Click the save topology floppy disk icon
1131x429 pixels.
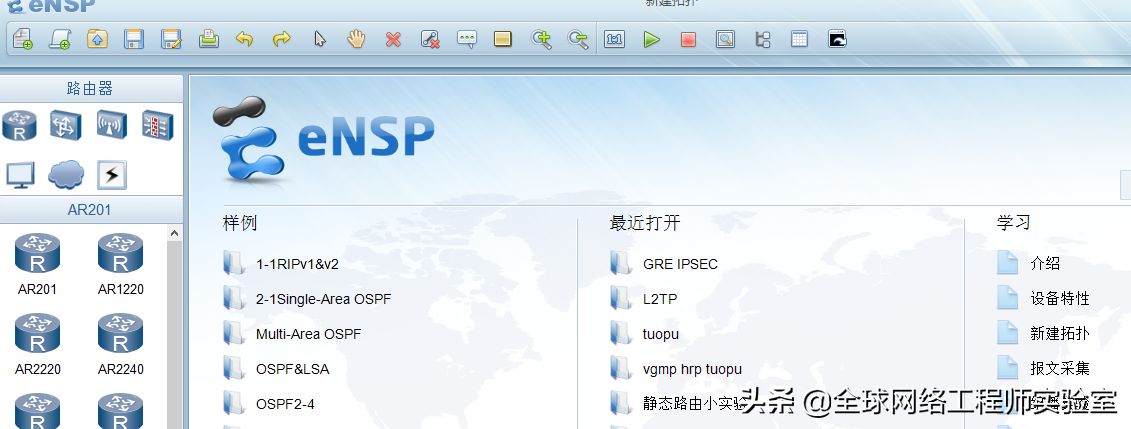[134, 39]
